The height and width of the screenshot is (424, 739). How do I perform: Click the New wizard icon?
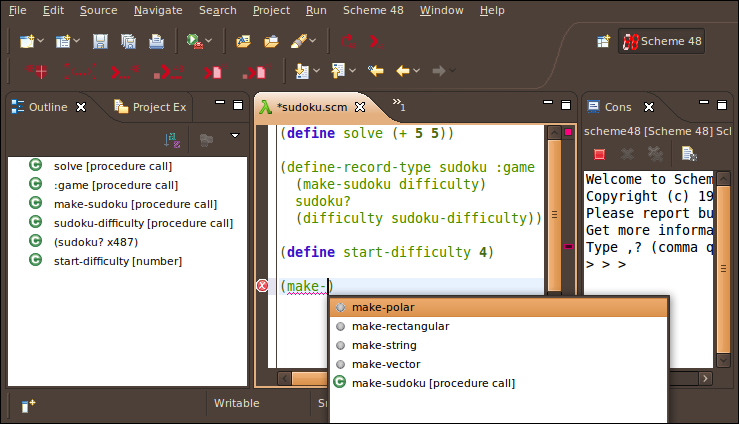tap(27, 41)
